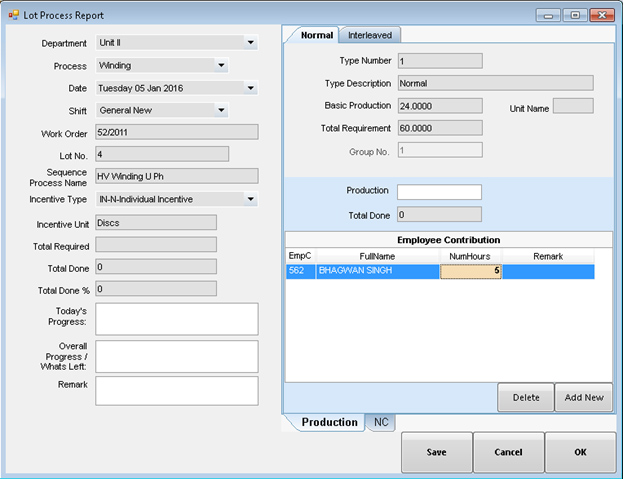Open the Date picker dropdown
This screenshot has width=623, height=479.
click(250, 88)
